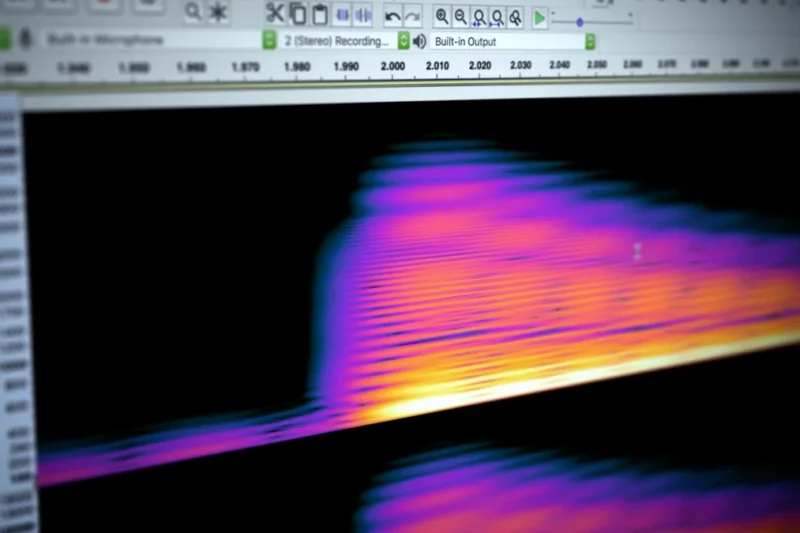
Task: Click the Zoom In magnifier
Action: tap(442, 17)
